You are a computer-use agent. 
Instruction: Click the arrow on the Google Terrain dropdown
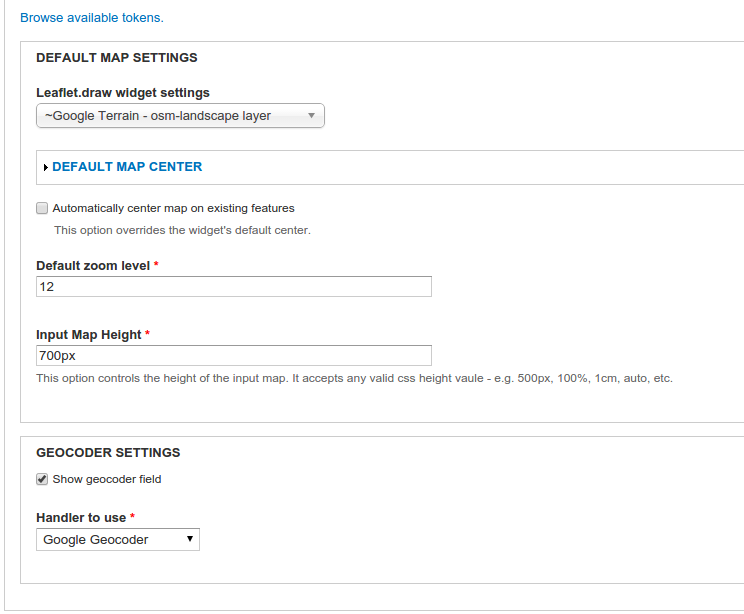click(x=311, y=115)
